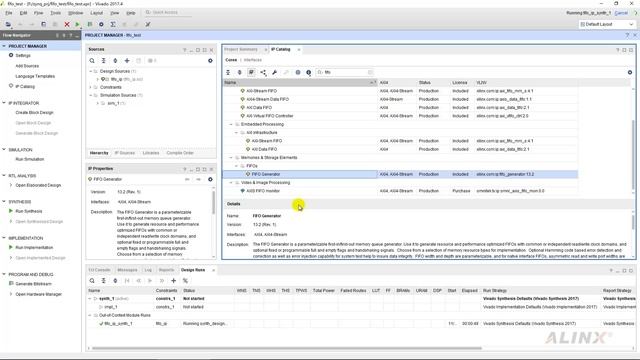
Task: Click the create runs plus icon in Design Runs
Action: [x=173, y=281]
